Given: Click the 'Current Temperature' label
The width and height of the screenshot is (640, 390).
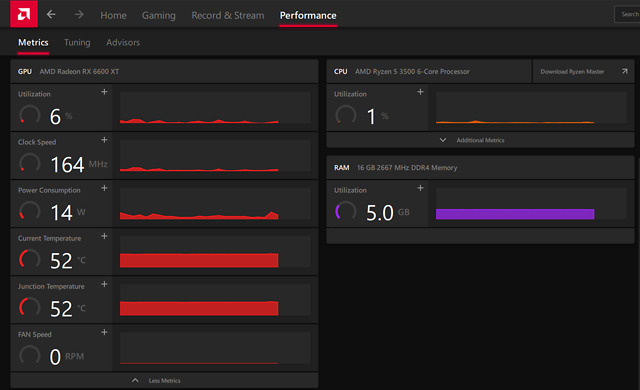Looking at the screenshot, I should coord(49,239).
